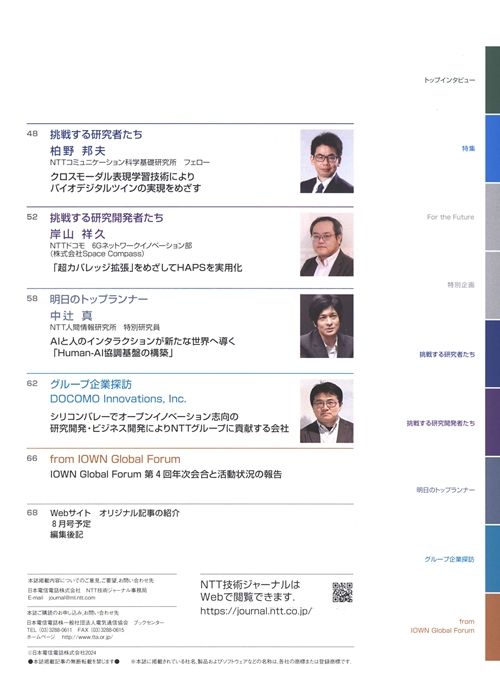Click page number 66
The height and width of the screenshot is (688, 500).
click(32, 459)
